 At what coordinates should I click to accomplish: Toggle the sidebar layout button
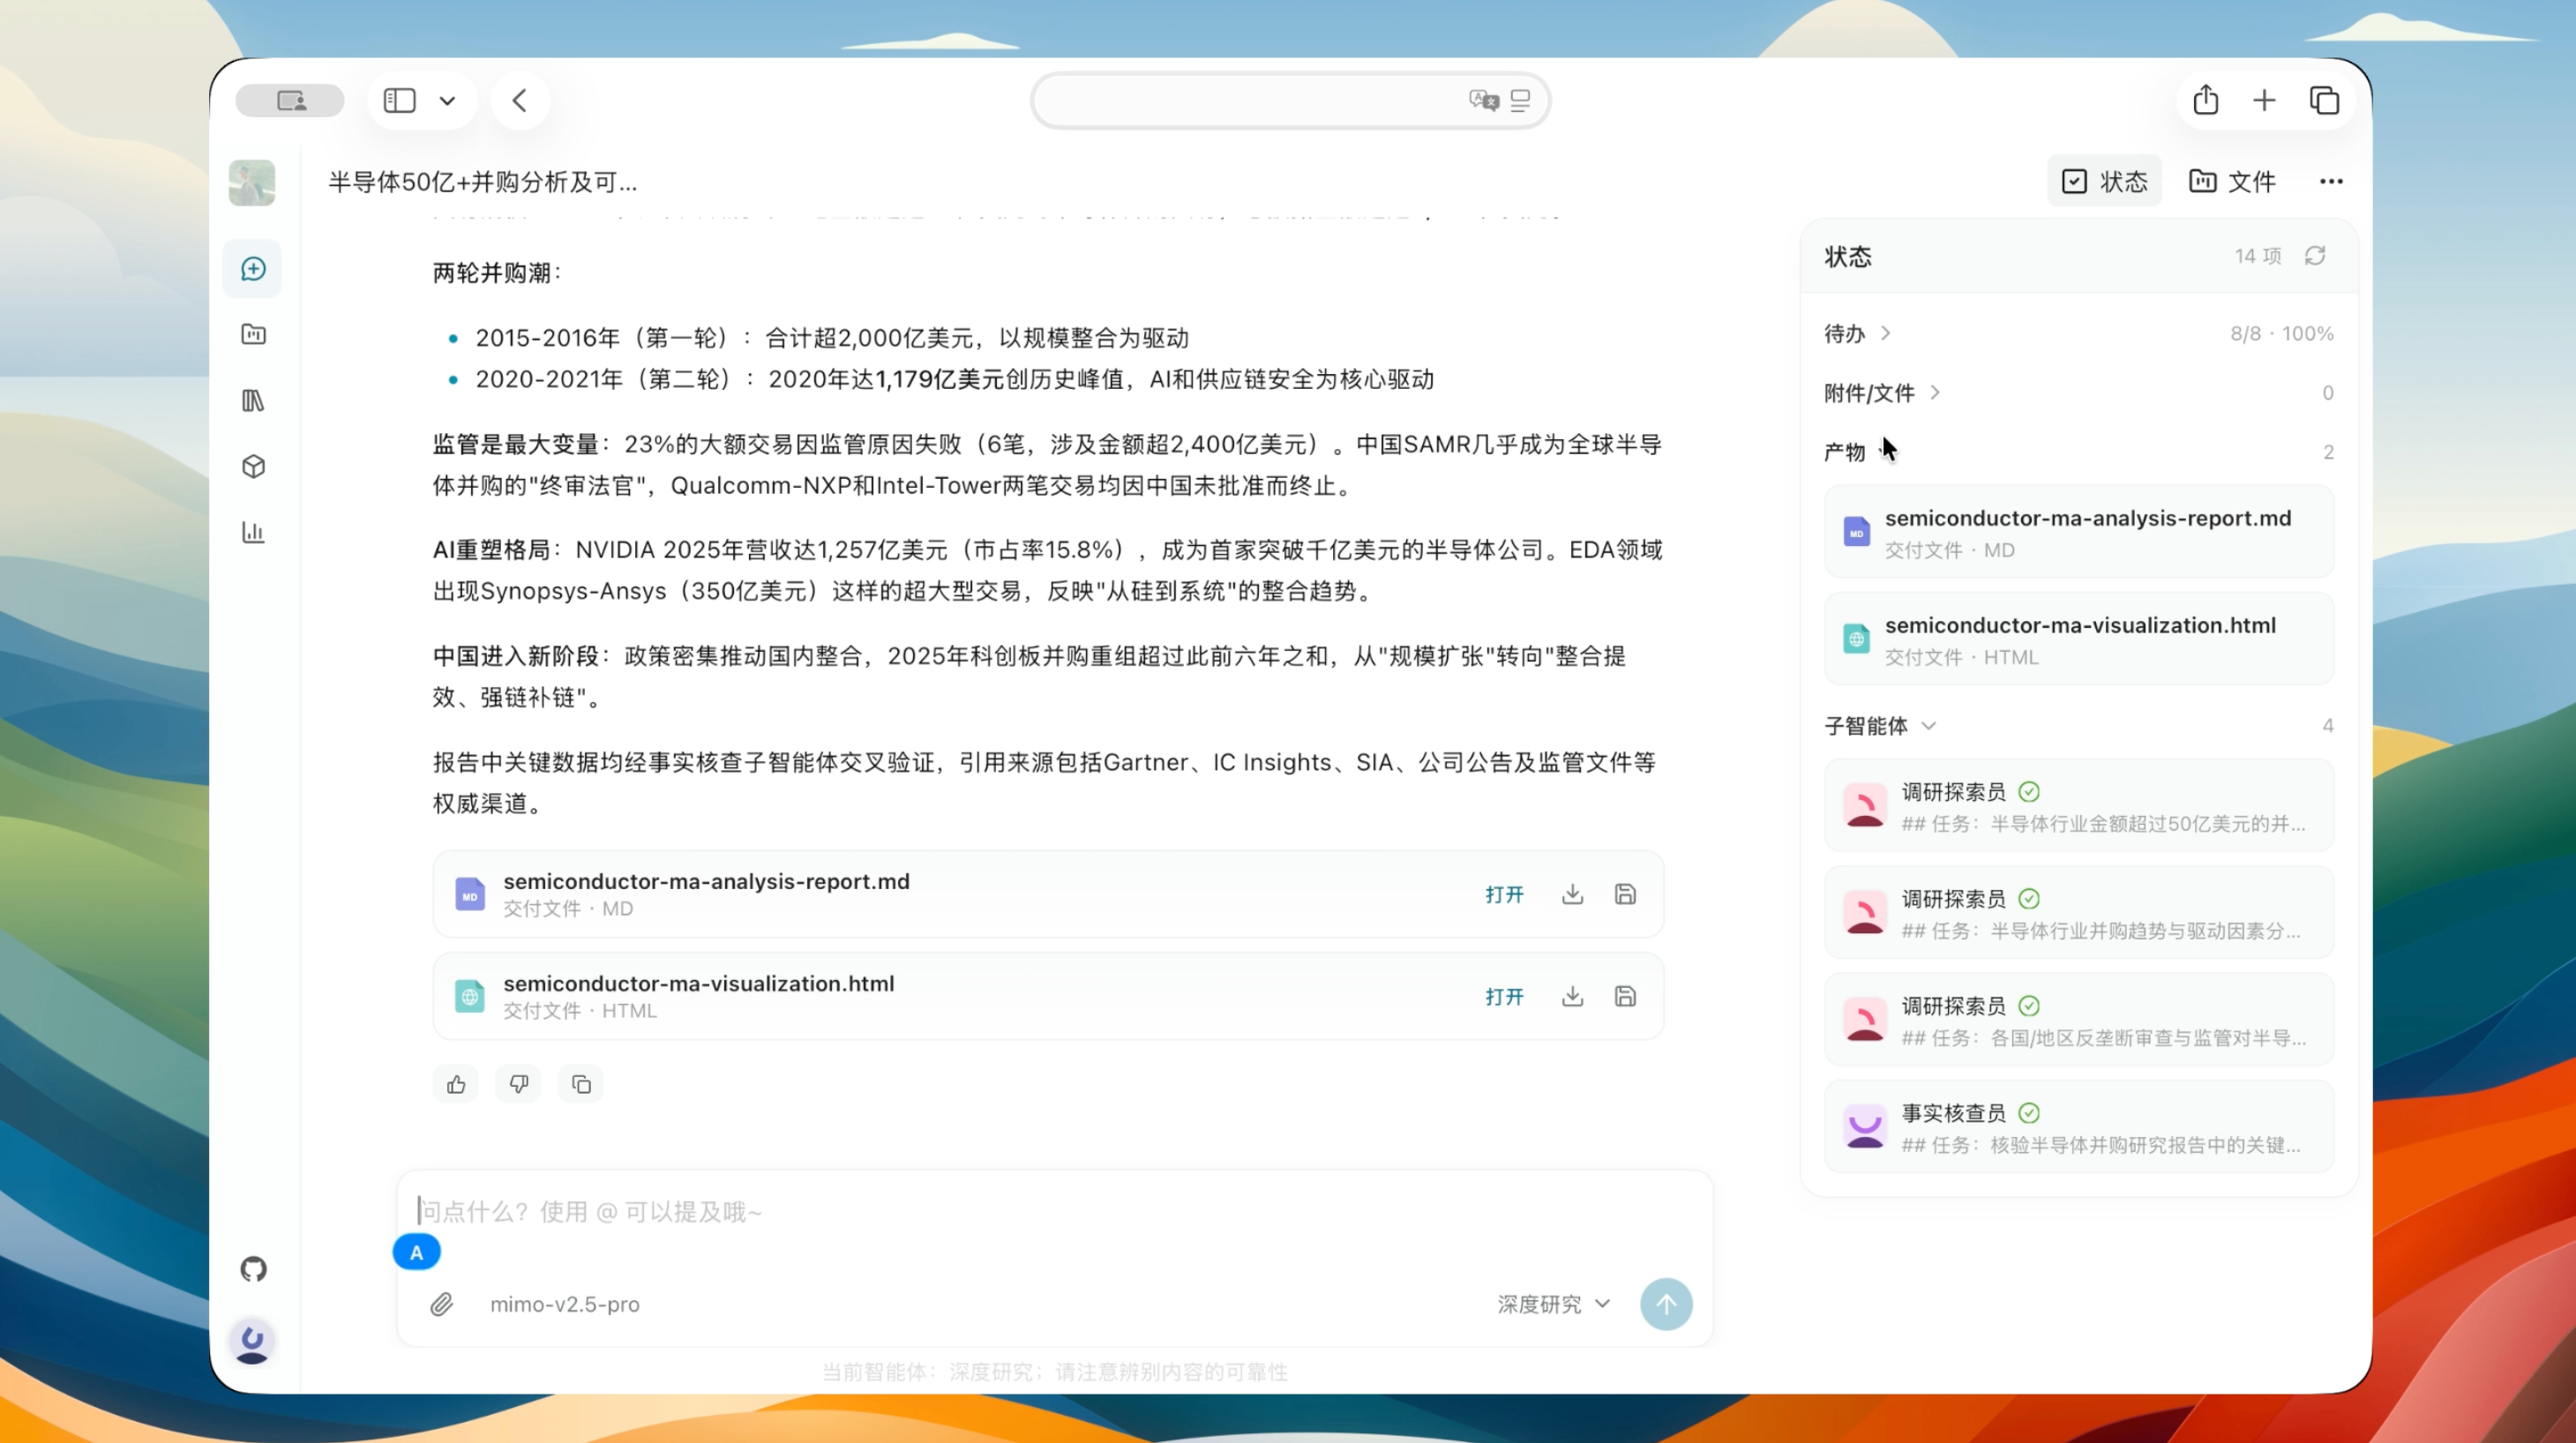pos(399,100)
